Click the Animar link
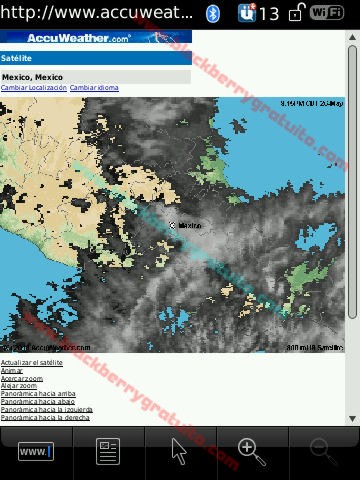 coord(12,371)
